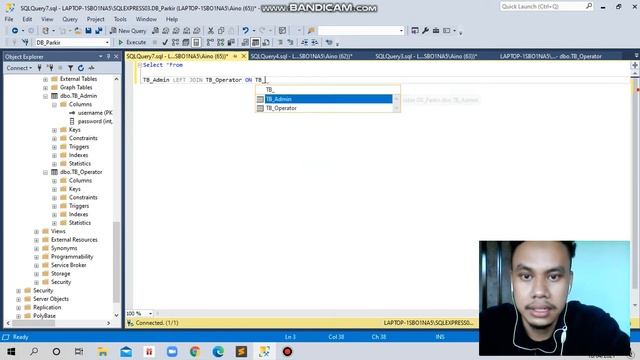Open a file with the folder icon
The height and width of the screenshot is (360, 640).
click(77, 31)
